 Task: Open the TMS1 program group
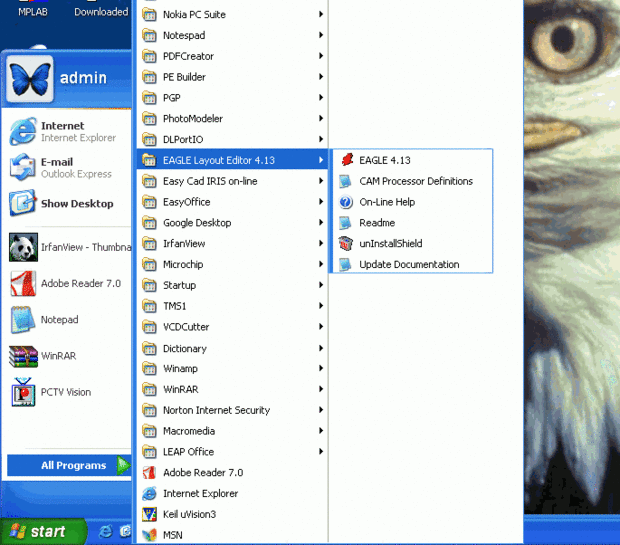pyautogui.click(x=232, y=306)
